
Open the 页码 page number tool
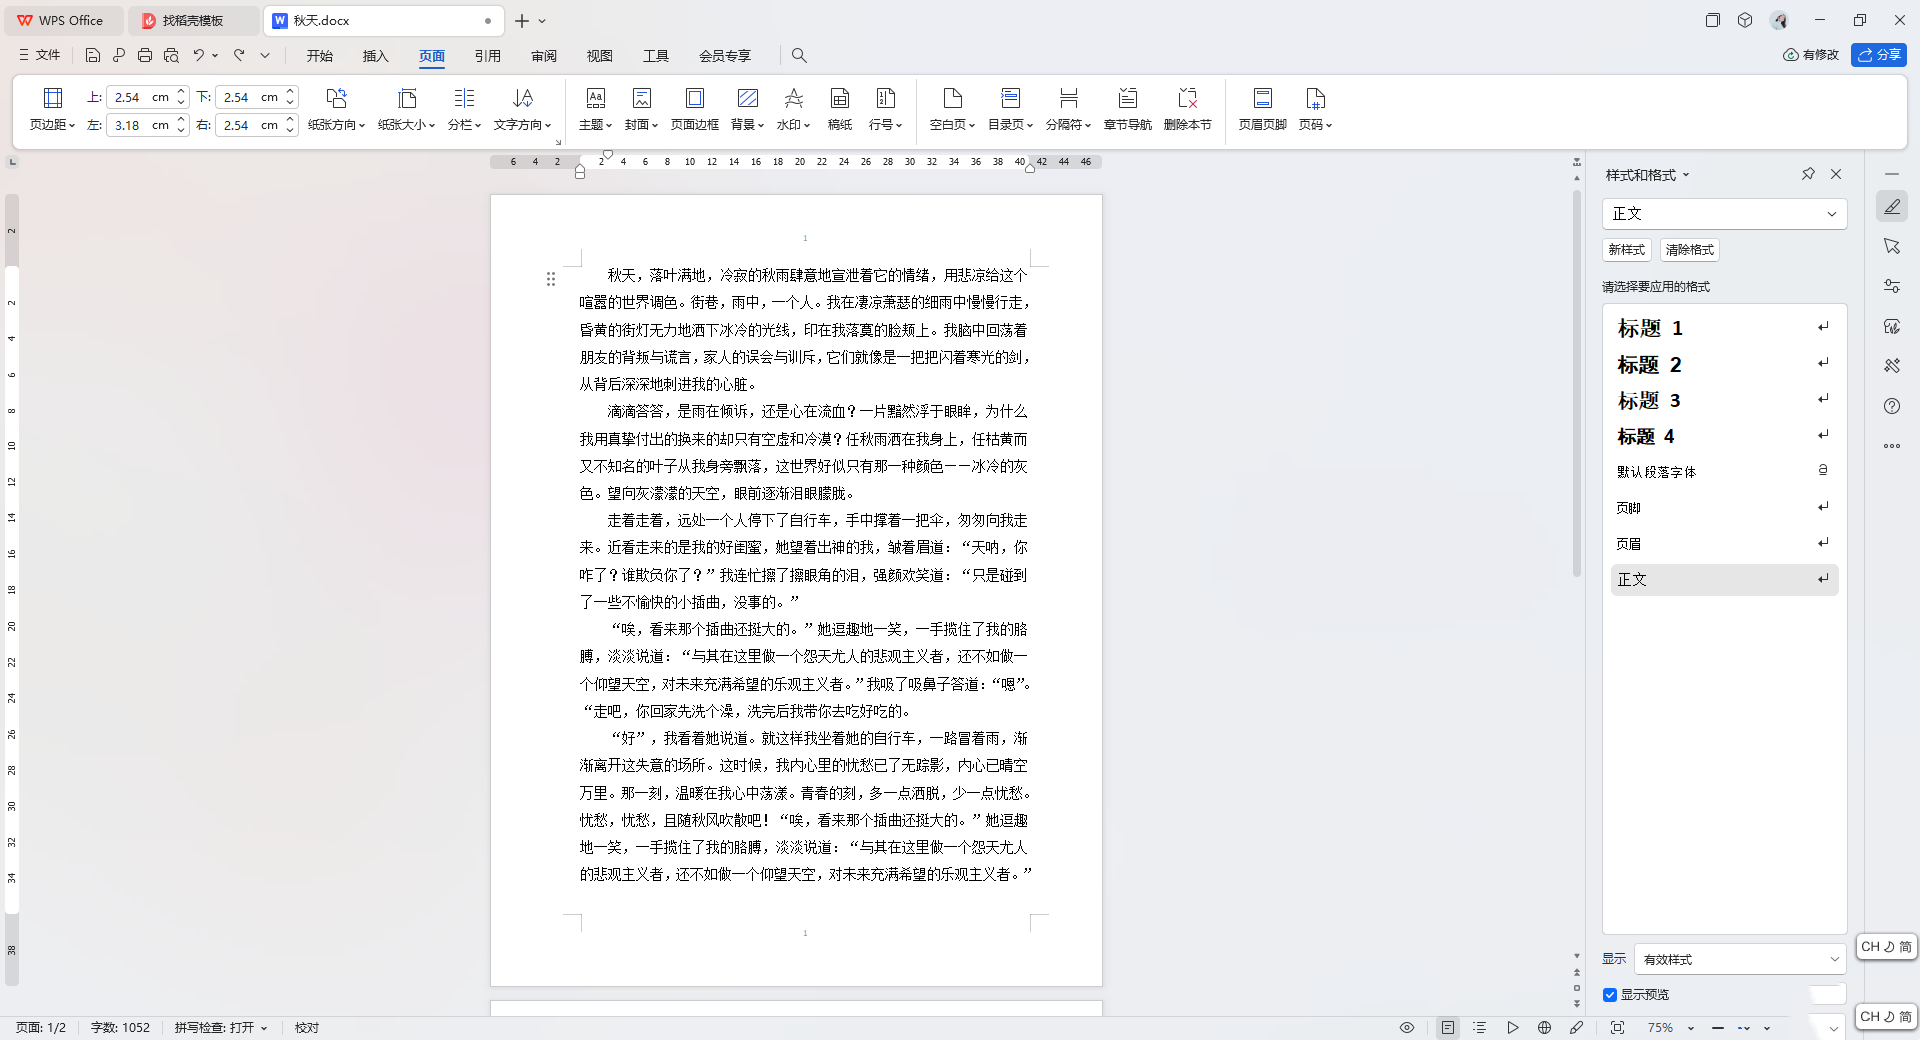1315,109
